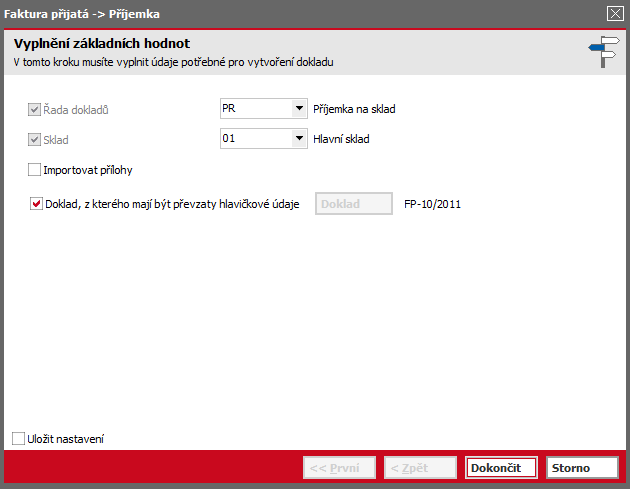Image resolution: width=630 pixels, height=489 pixels.
Task: Close the Faktura přijatá dialog window
Action: (615, 14)
